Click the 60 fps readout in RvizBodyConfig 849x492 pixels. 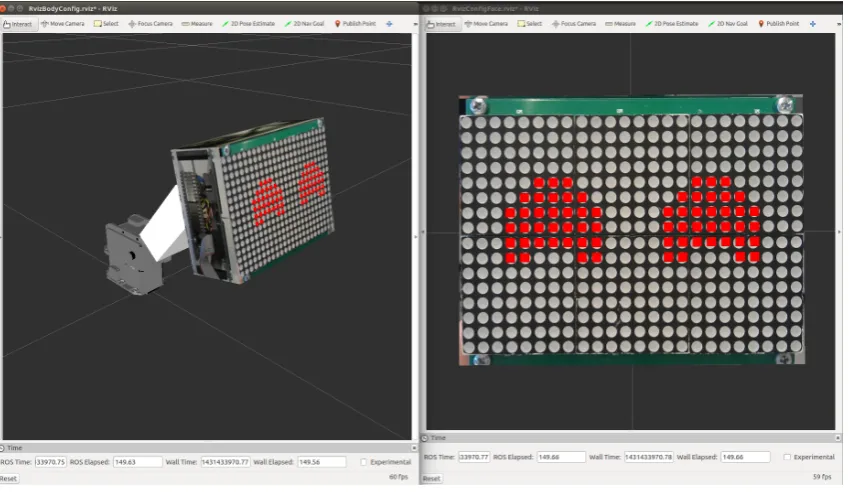pyautogui.click(x=399, y=477)
